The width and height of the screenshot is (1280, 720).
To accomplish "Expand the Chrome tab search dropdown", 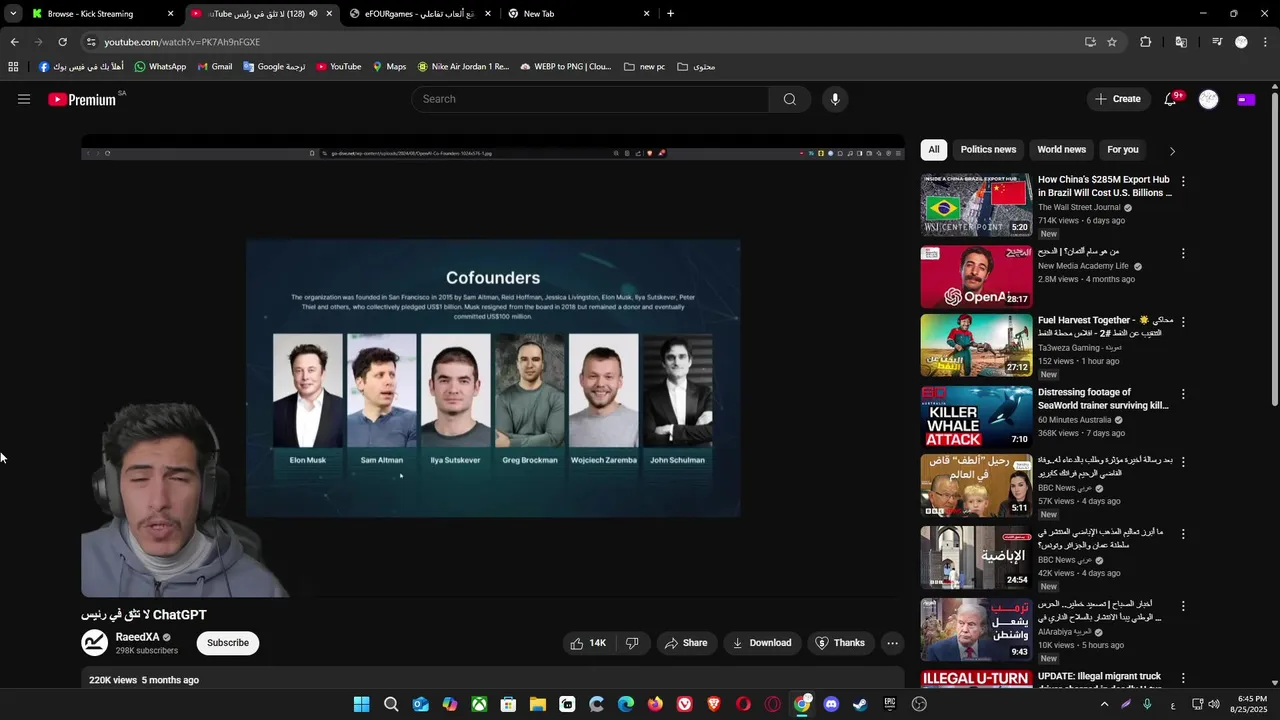I will tap(13, 14).
